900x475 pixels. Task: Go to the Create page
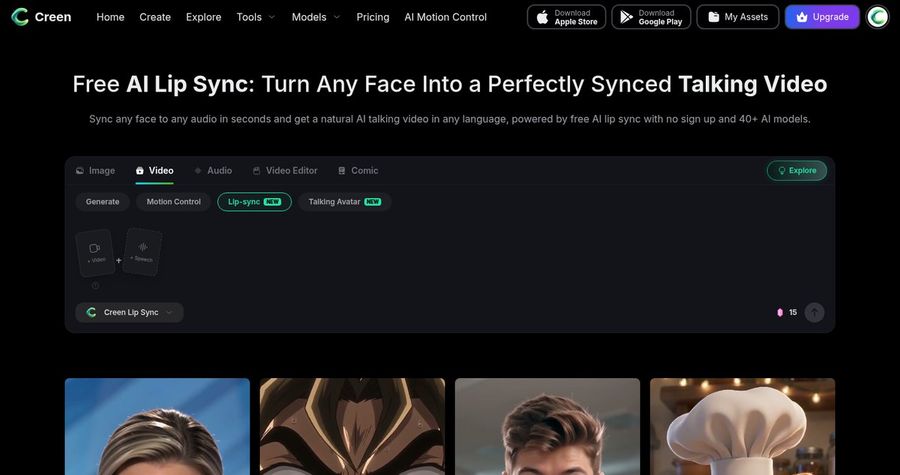155,17
